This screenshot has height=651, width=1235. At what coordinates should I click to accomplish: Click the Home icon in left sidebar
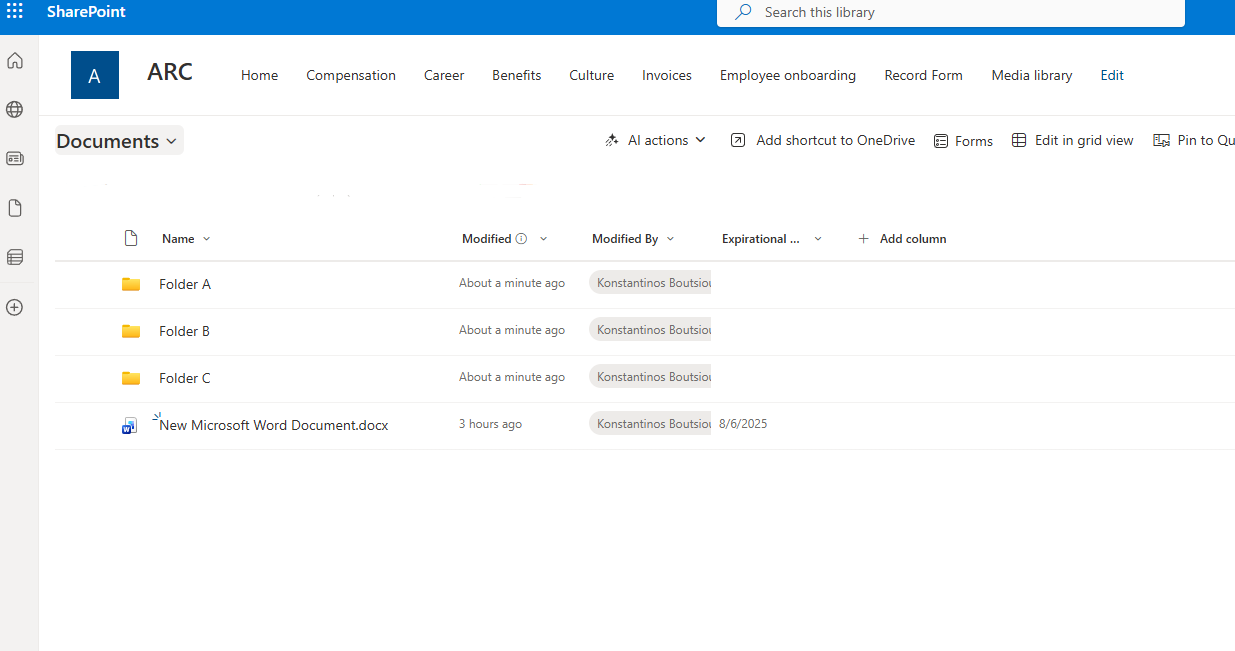pos(15,61)
